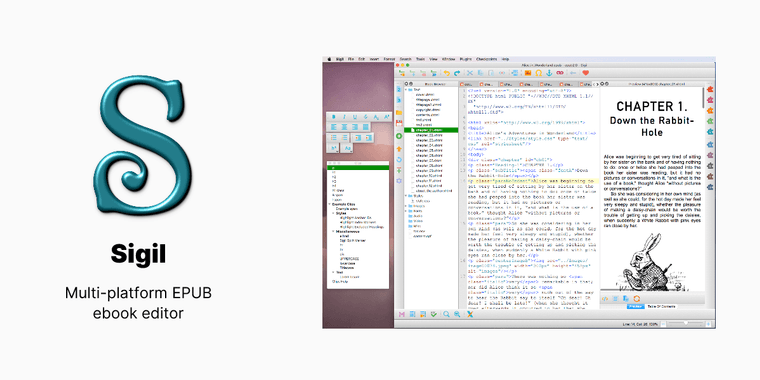Click the gear icon in side toolbar
The image size is (760, 380).
pyautogui.click(x=399, y=181)
